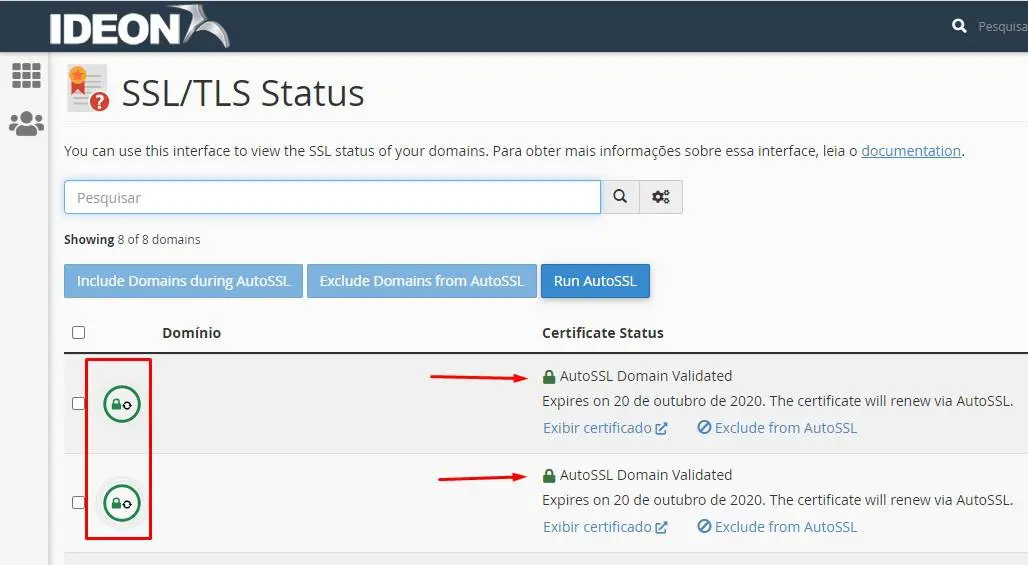Click the header search magnifier icon
The width and height of the screenshot is (1028, 565).
click(960, 26)
